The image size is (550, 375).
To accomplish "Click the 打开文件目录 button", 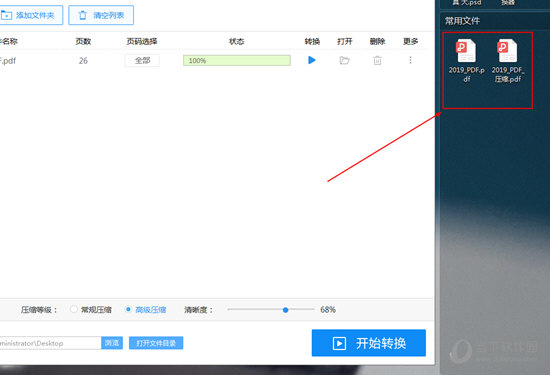I will [x=156, y=343].
